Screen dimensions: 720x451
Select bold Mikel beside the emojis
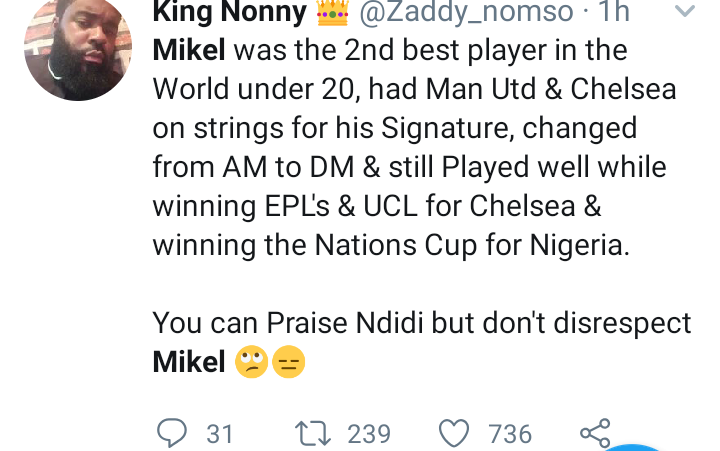tap(189, 362)
